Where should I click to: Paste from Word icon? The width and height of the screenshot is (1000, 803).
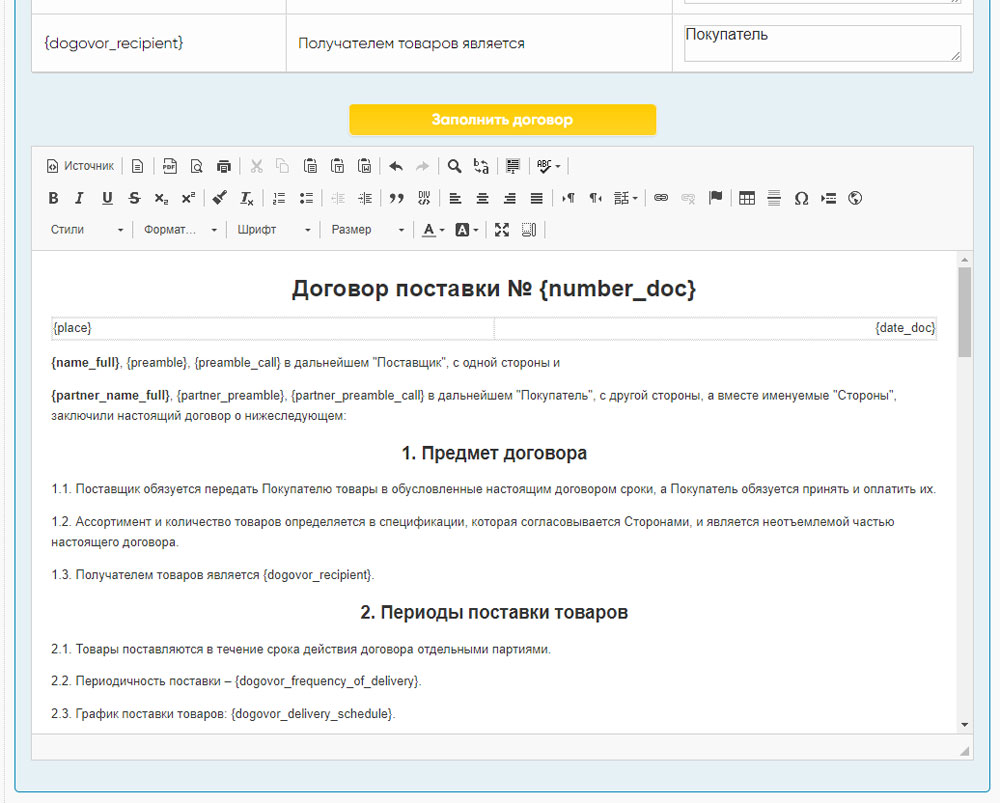point(365,166)
